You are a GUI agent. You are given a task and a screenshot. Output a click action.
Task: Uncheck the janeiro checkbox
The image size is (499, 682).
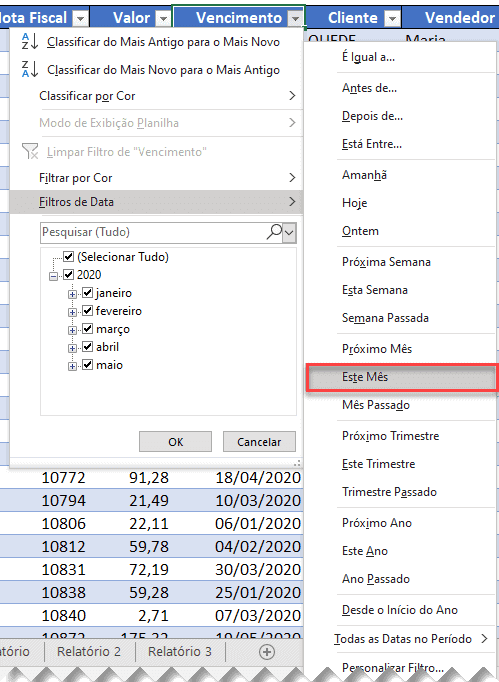[87, 293]
